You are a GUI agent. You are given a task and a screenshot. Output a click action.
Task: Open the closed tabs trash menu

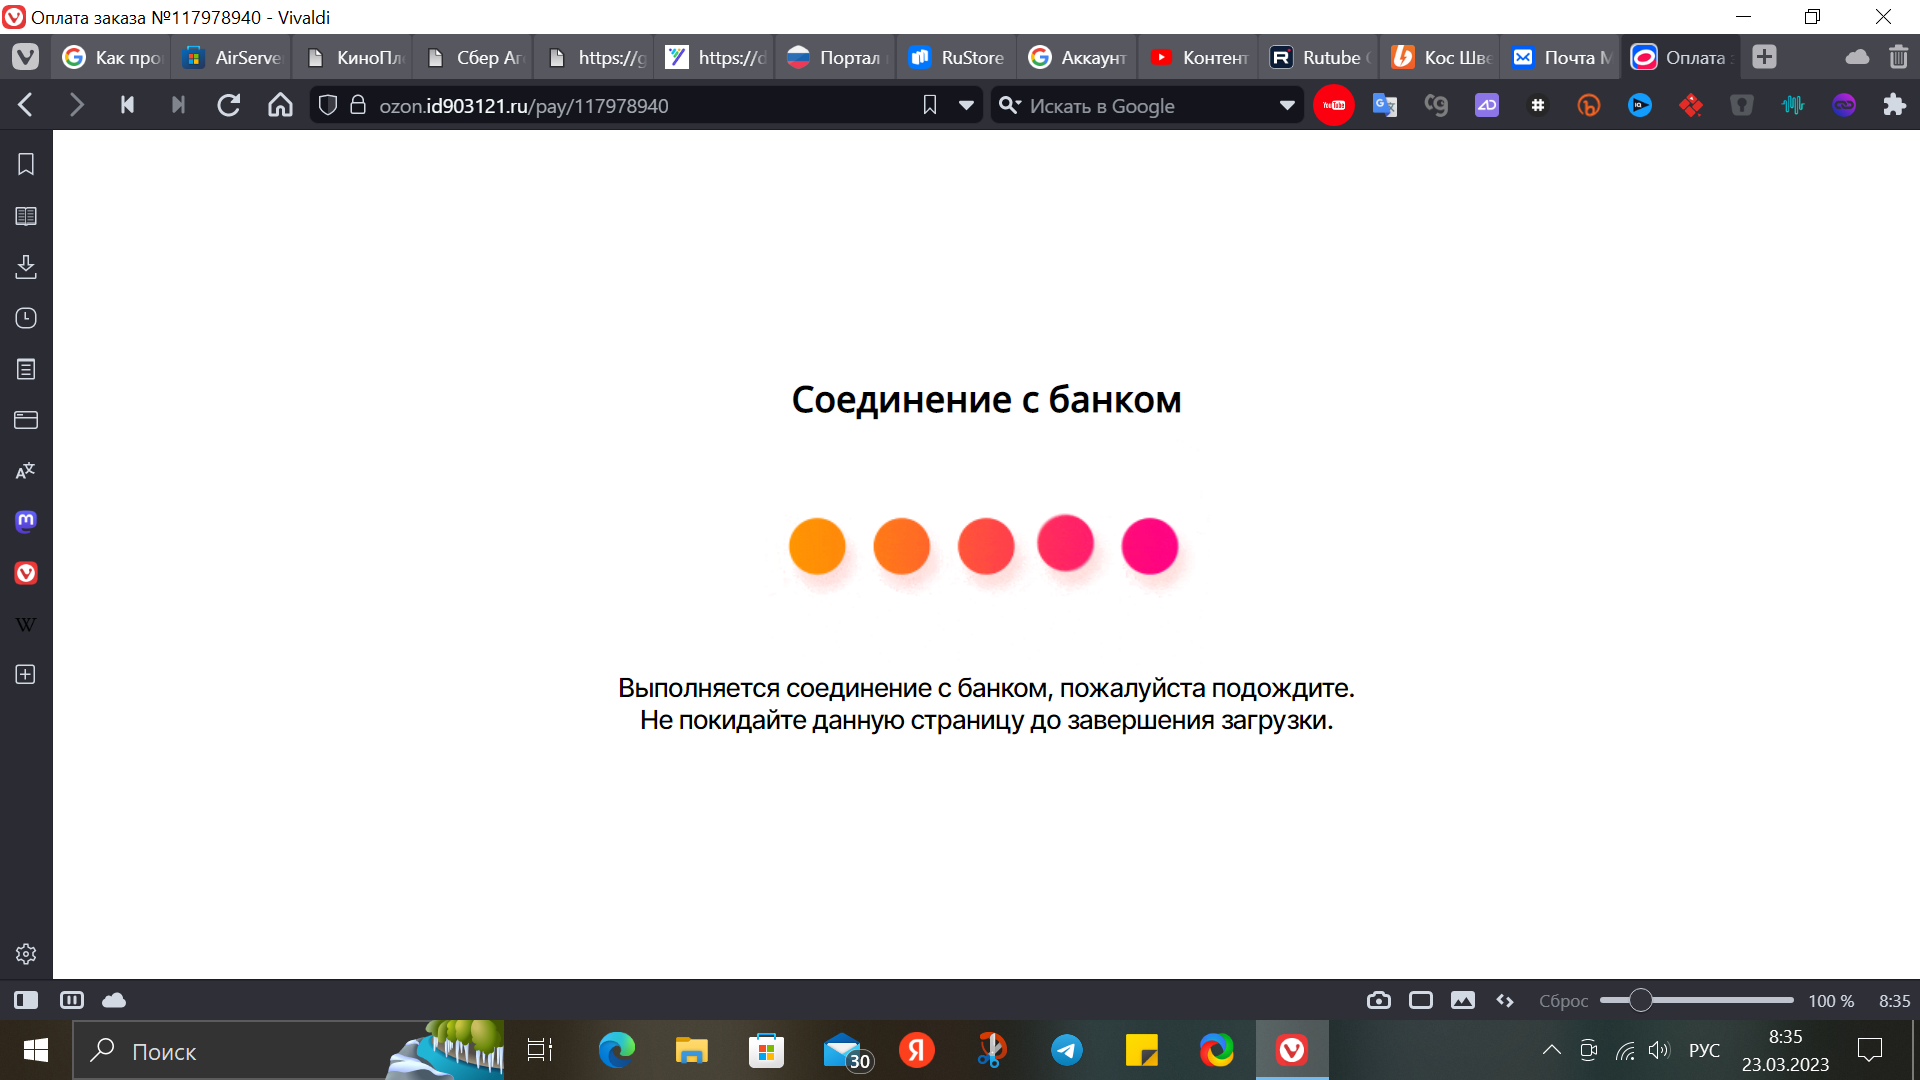[1899, 57]
